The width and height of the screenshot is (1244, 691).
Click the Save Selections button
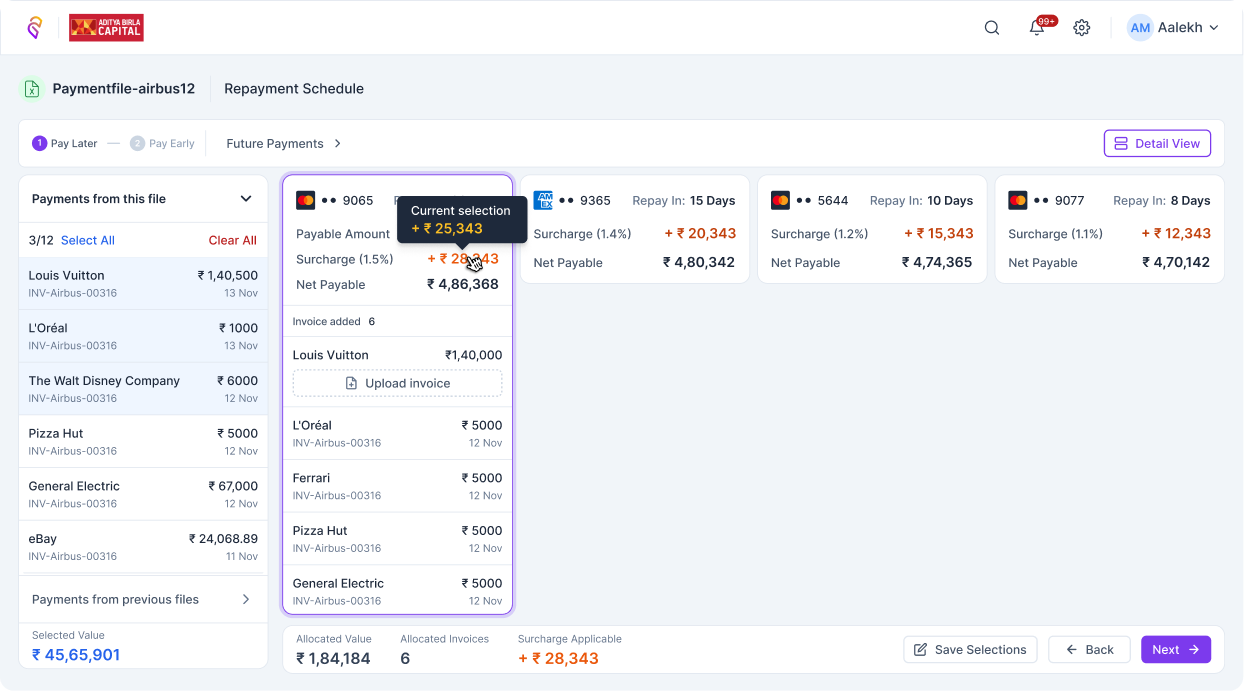(x=970, y=650)
